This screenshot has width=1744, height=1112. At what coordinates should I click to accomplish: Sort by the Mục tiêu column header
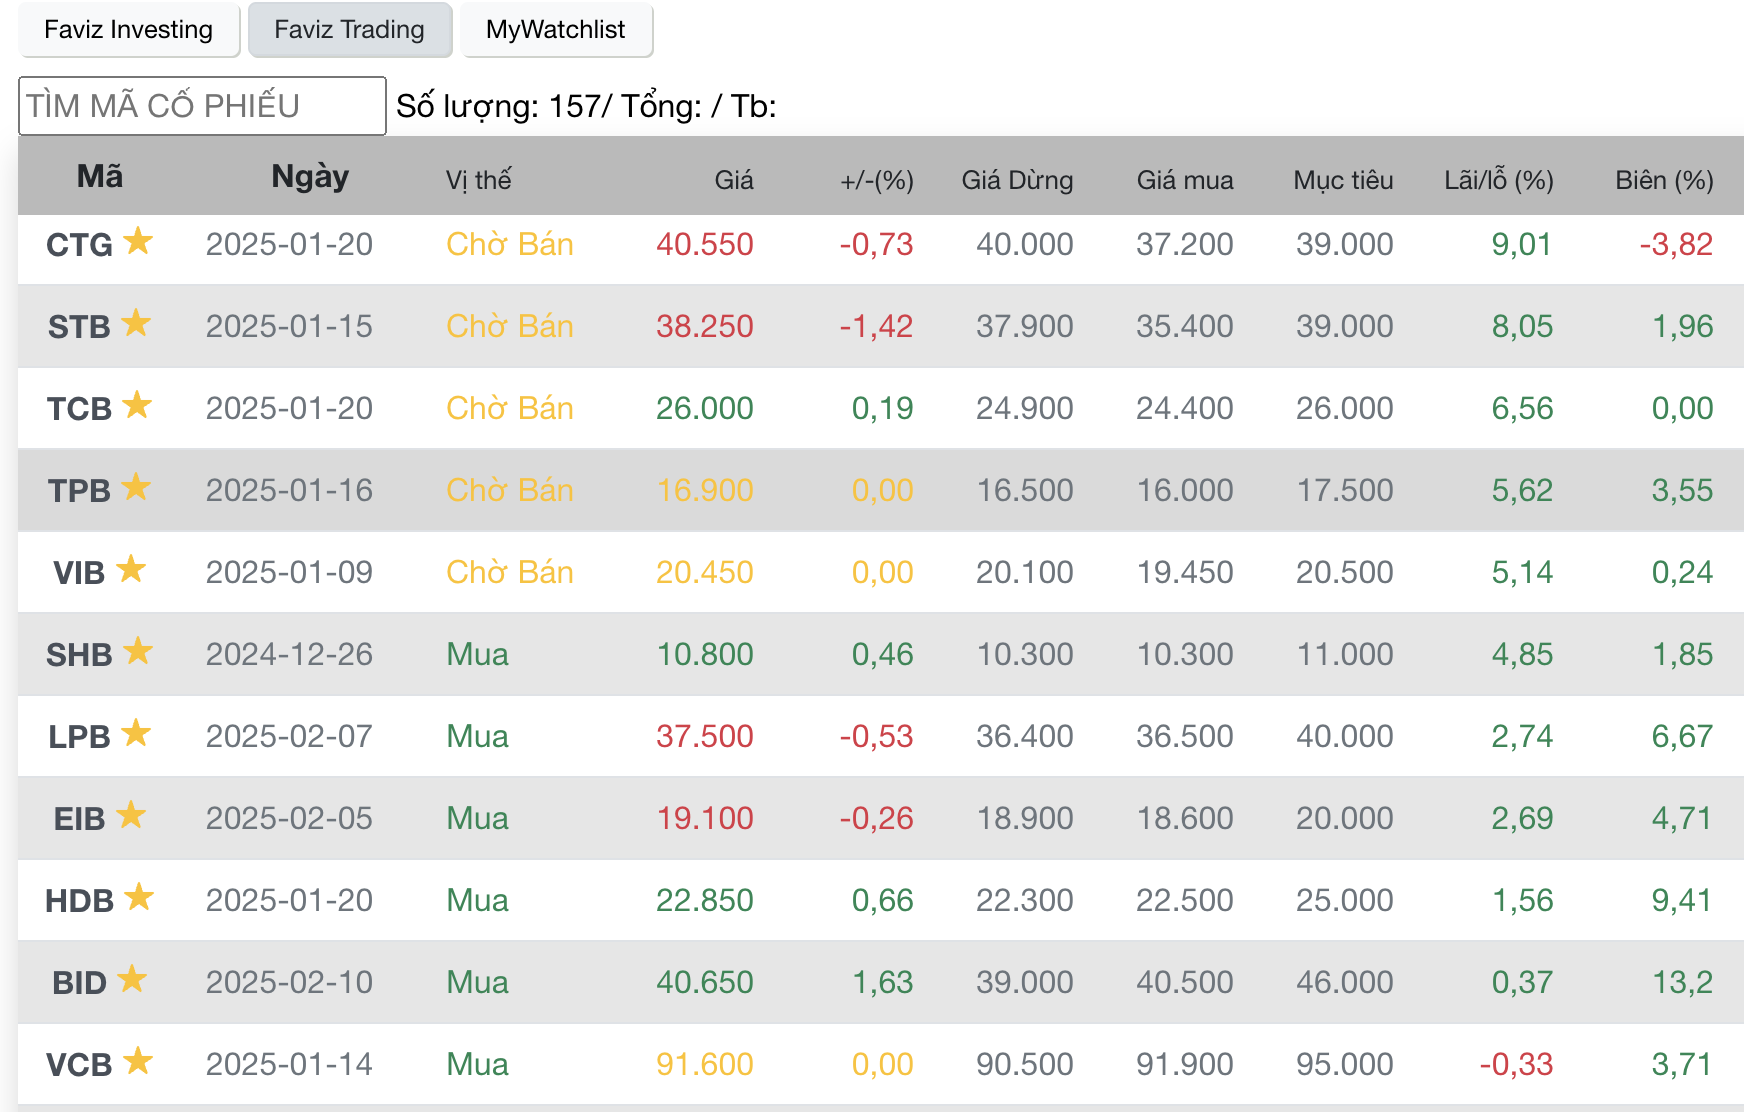pyautogui.click(x=1343, y=180)
